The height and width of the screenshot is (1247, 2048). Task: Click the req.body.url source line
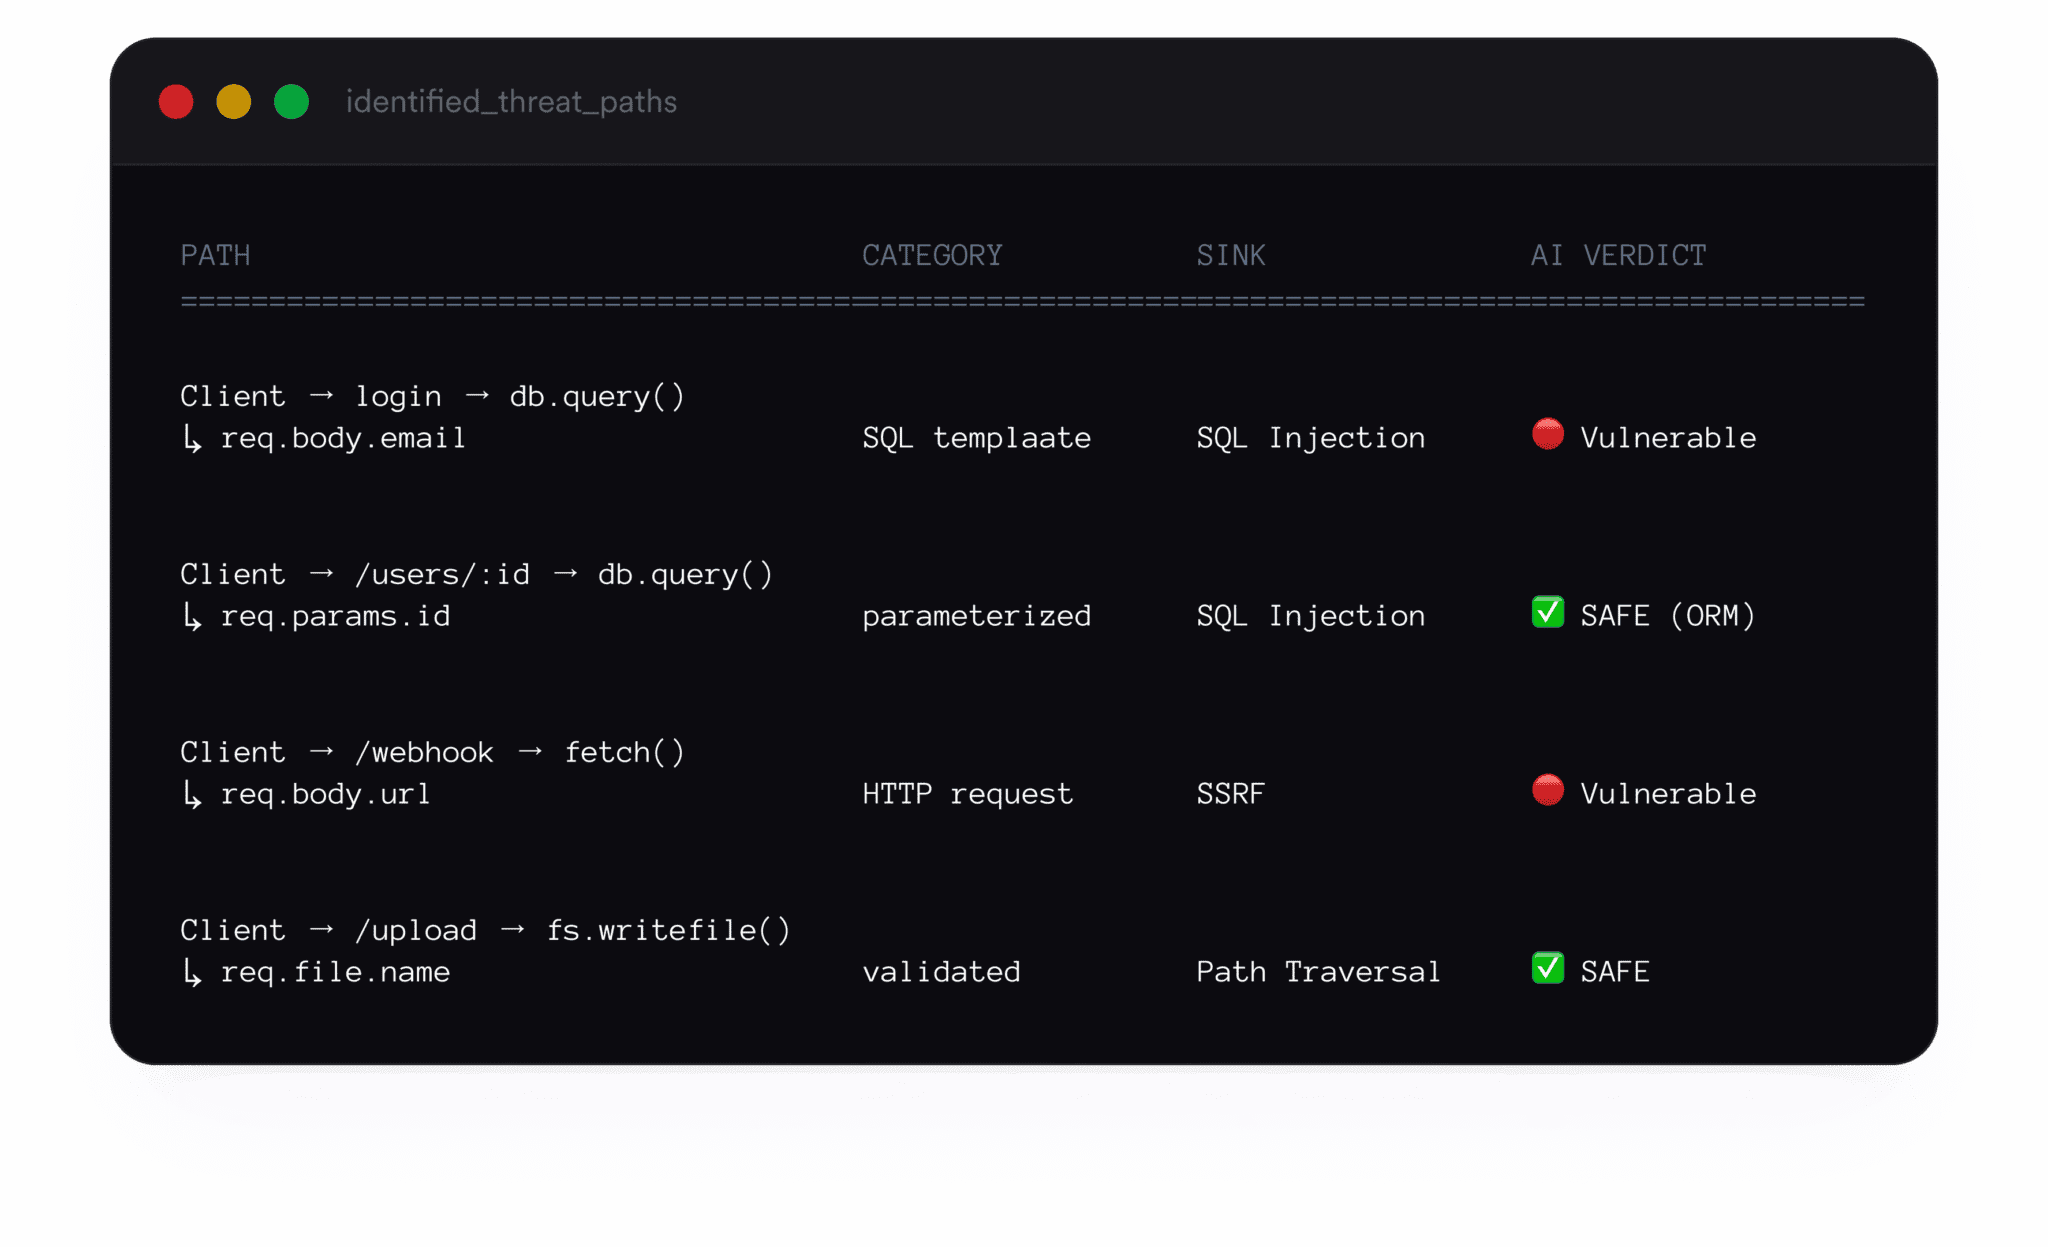tap(325, 794)
